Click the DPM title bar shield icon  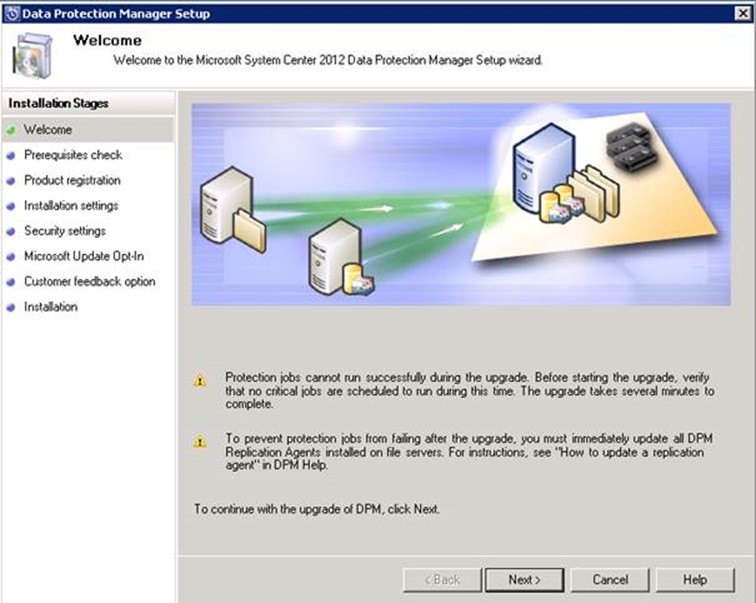tap(12, 13)
